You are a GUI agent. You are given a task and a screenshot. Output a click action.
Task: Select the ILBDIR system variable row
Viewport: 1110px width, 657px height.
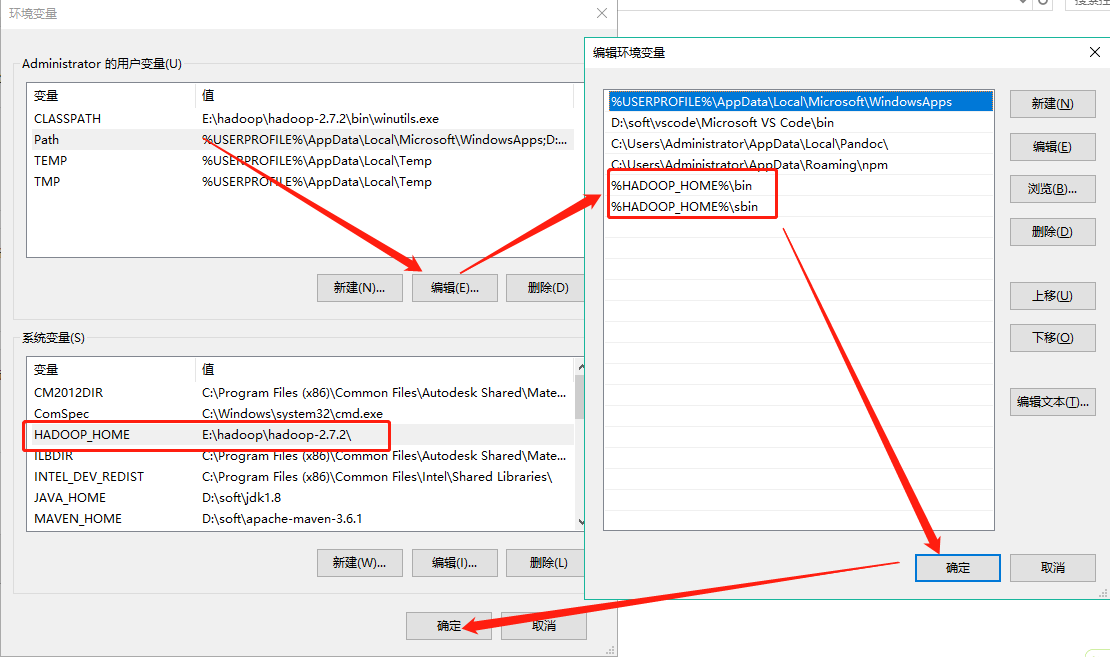(300, 456)
